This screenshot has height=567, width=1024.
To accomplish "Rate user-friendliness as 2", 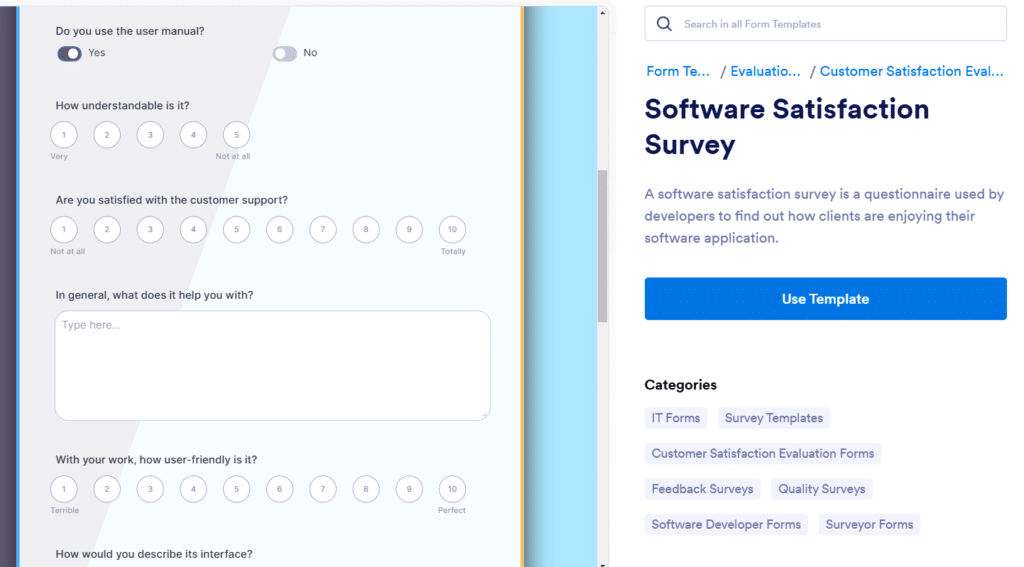I will tap(107, 489).
